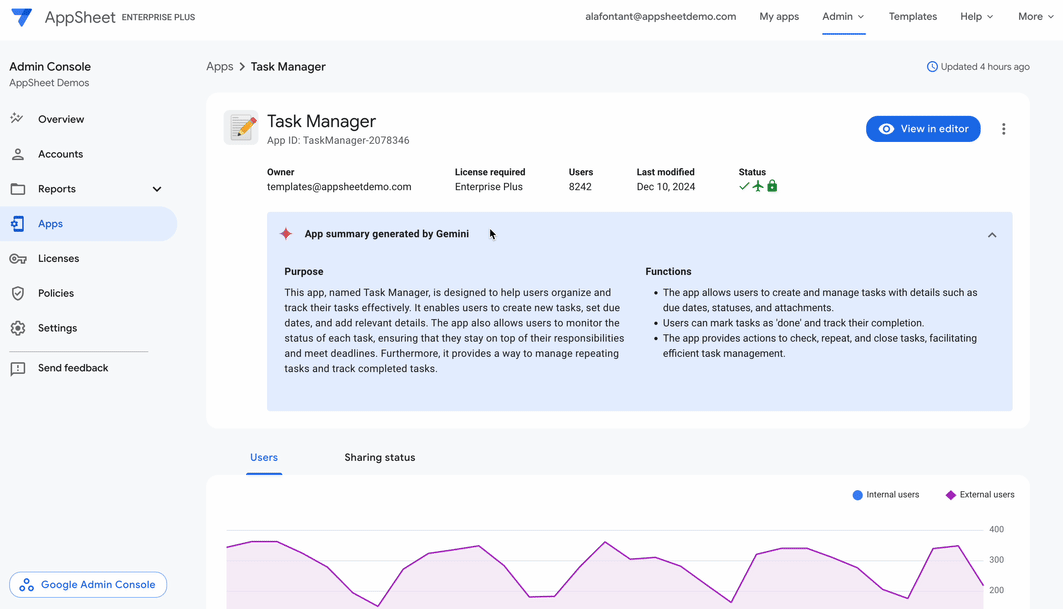1063x609 pixels.
Task: Toggle External users legend series
Action: pyautogui.click(x=979, y=495)
